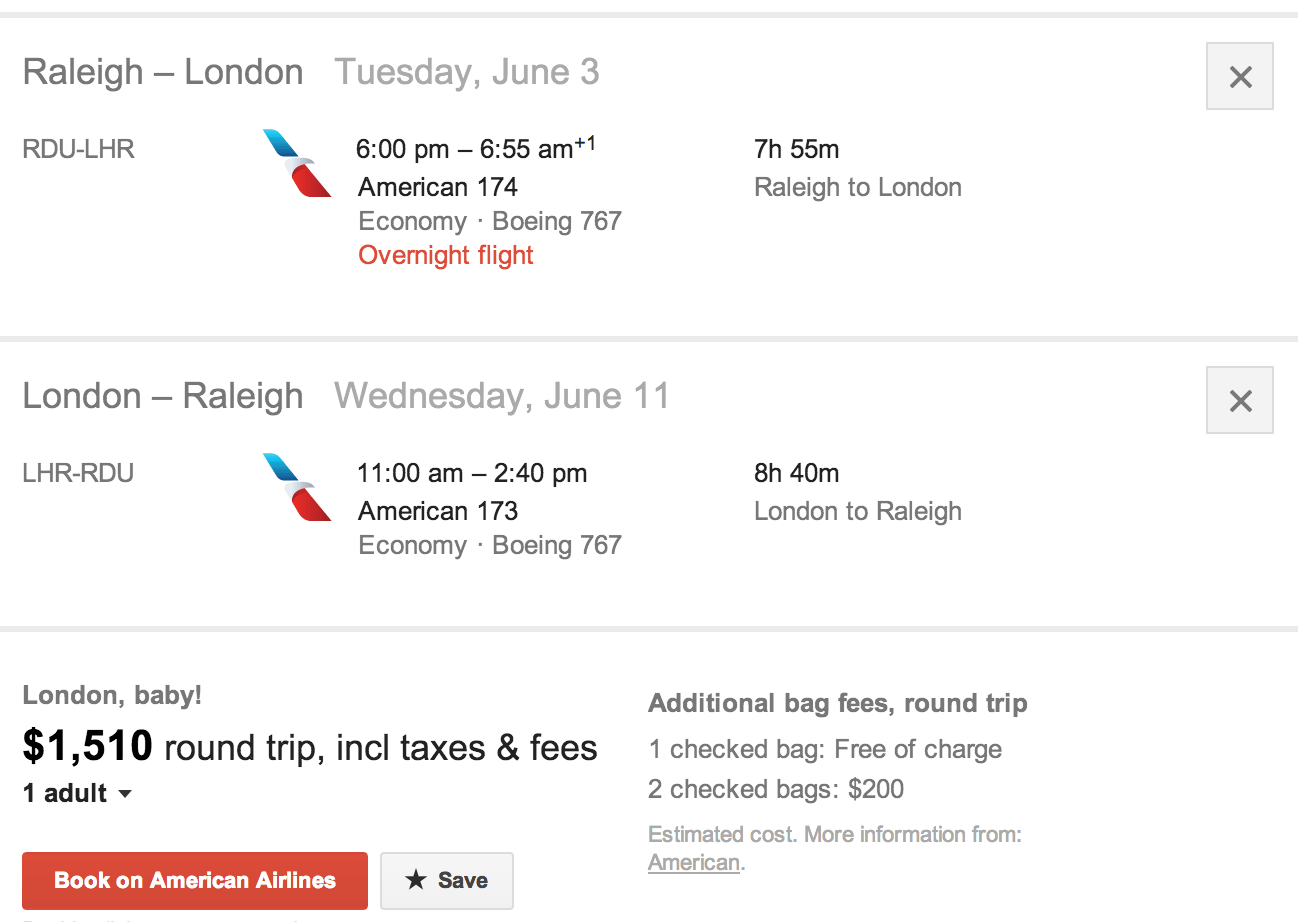Save this itinerary with the star button
1298x922 pixels.
(x=447, y=880)
